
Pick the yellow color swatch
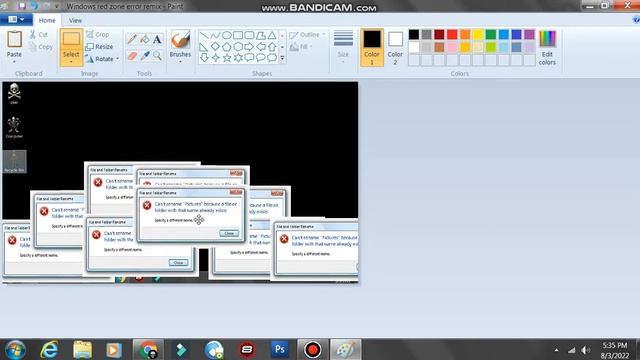(x=478, y=34)
